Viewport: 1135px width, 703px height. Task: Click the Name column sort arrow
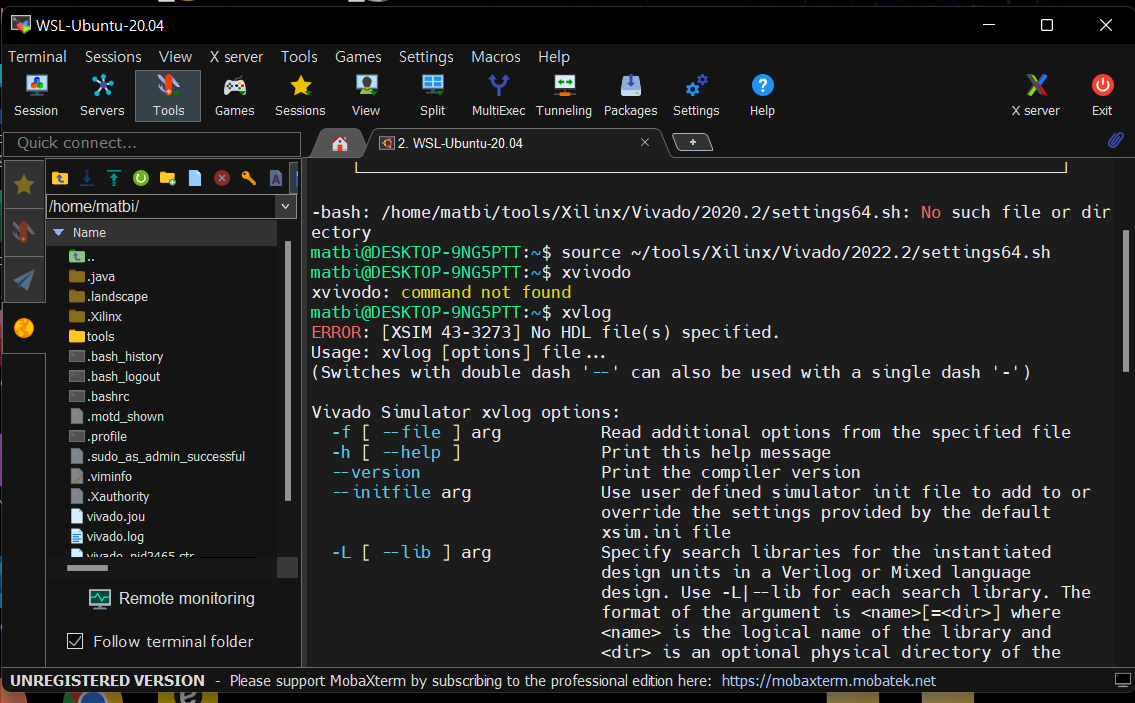[x=58, y=232]
